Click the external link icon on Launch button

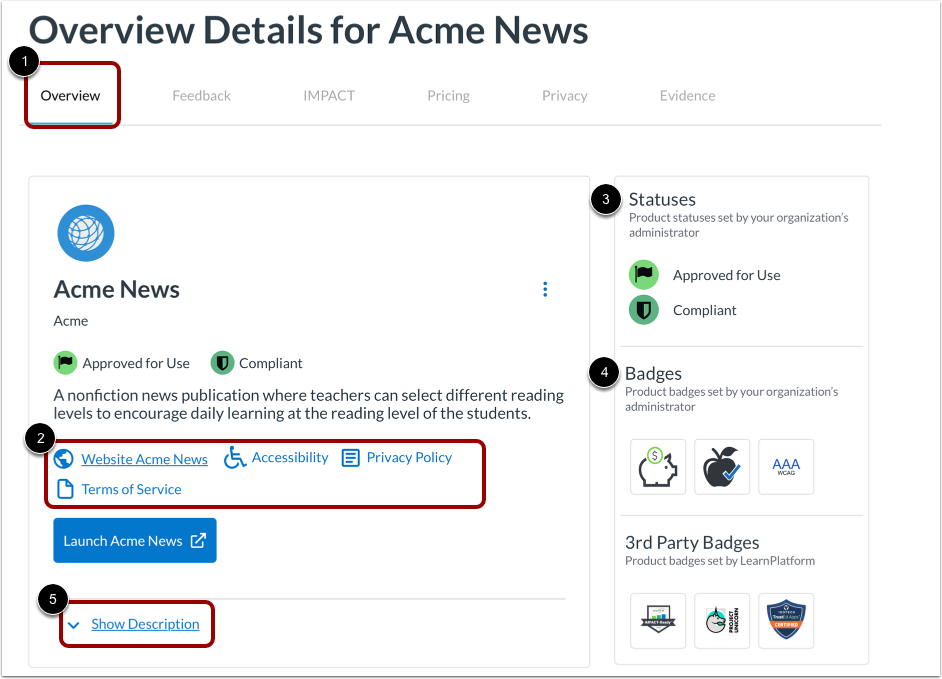point(198,540)
